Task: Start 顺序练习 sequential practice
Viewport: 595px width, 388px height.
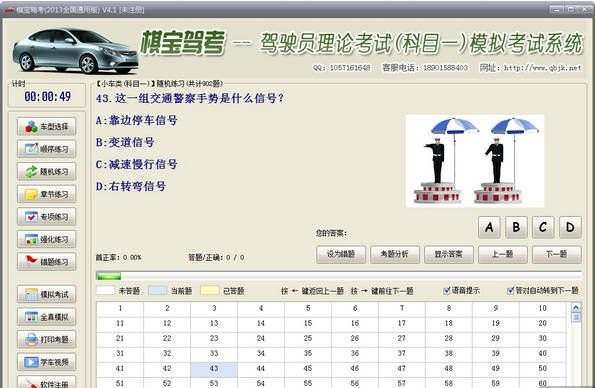Action: click(x=46, y=149)
